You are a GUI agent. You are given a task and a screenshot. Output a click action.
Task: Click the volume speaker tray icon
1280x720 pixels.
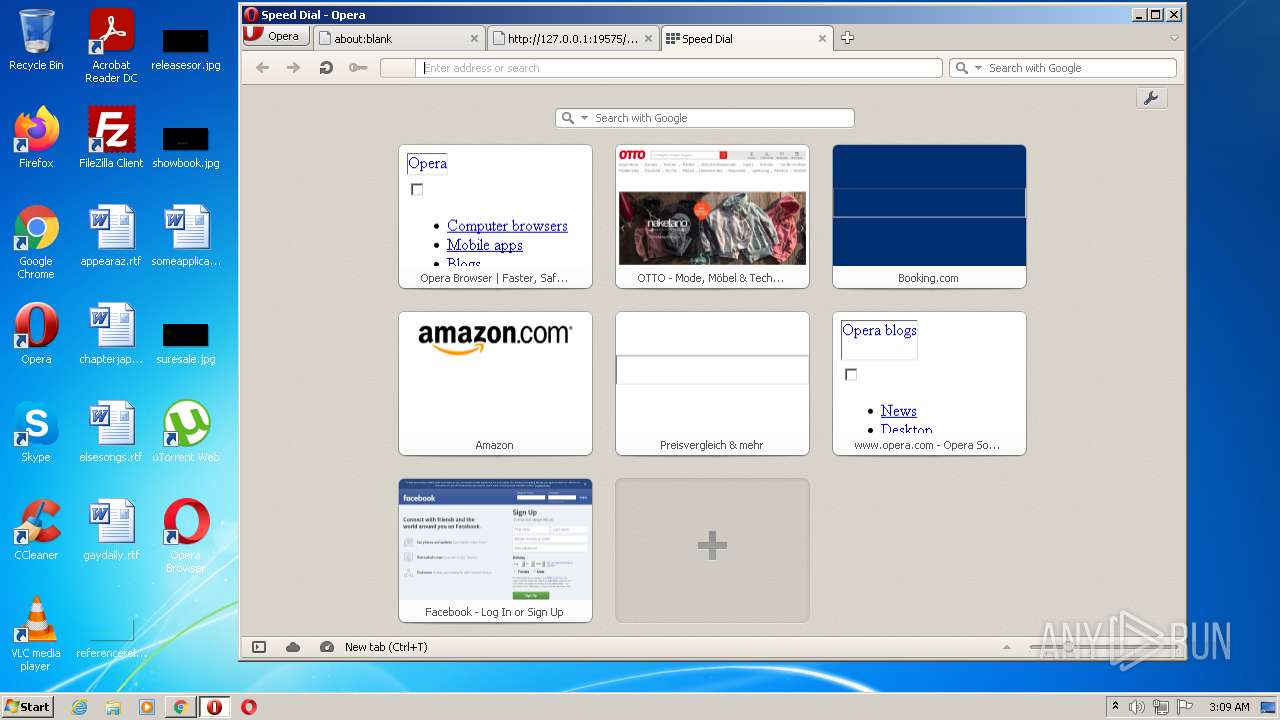click(x=1137, y=707)
